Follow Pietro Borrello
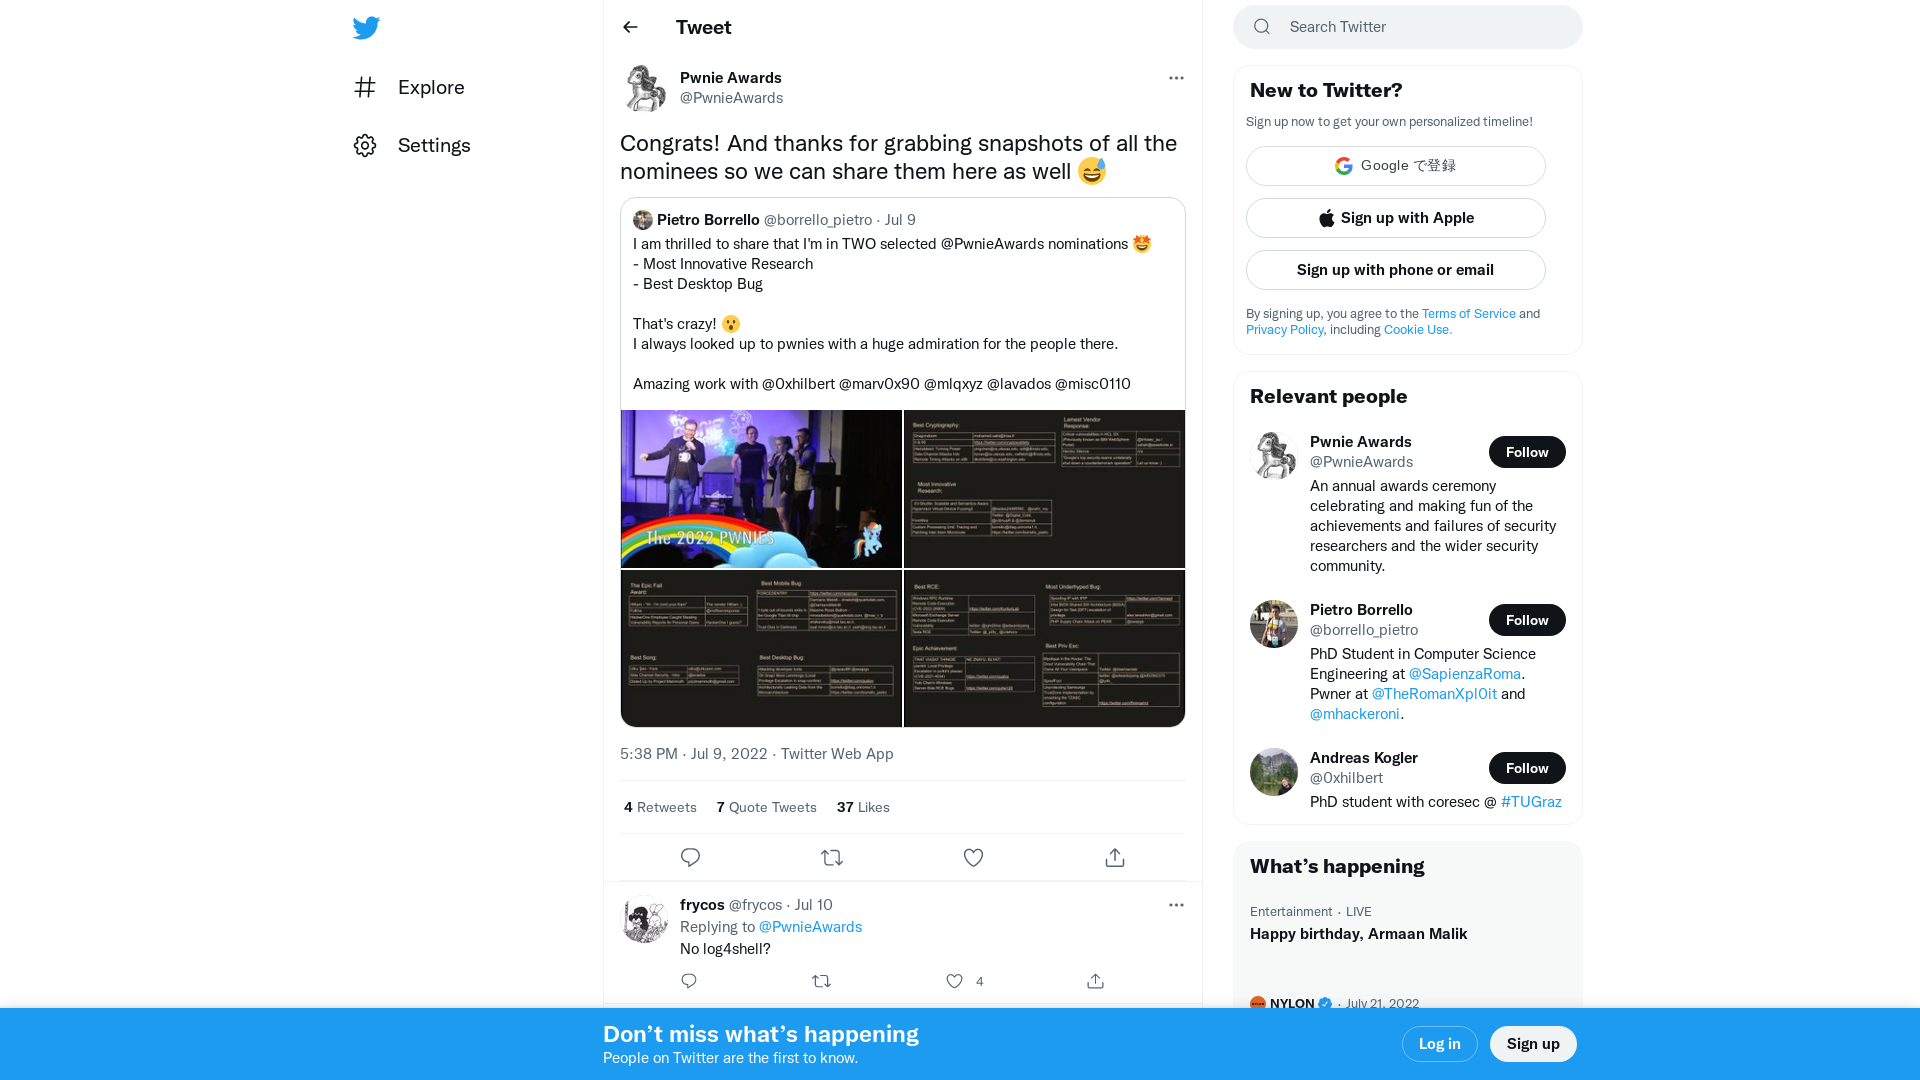 [x=1527, y=620]
